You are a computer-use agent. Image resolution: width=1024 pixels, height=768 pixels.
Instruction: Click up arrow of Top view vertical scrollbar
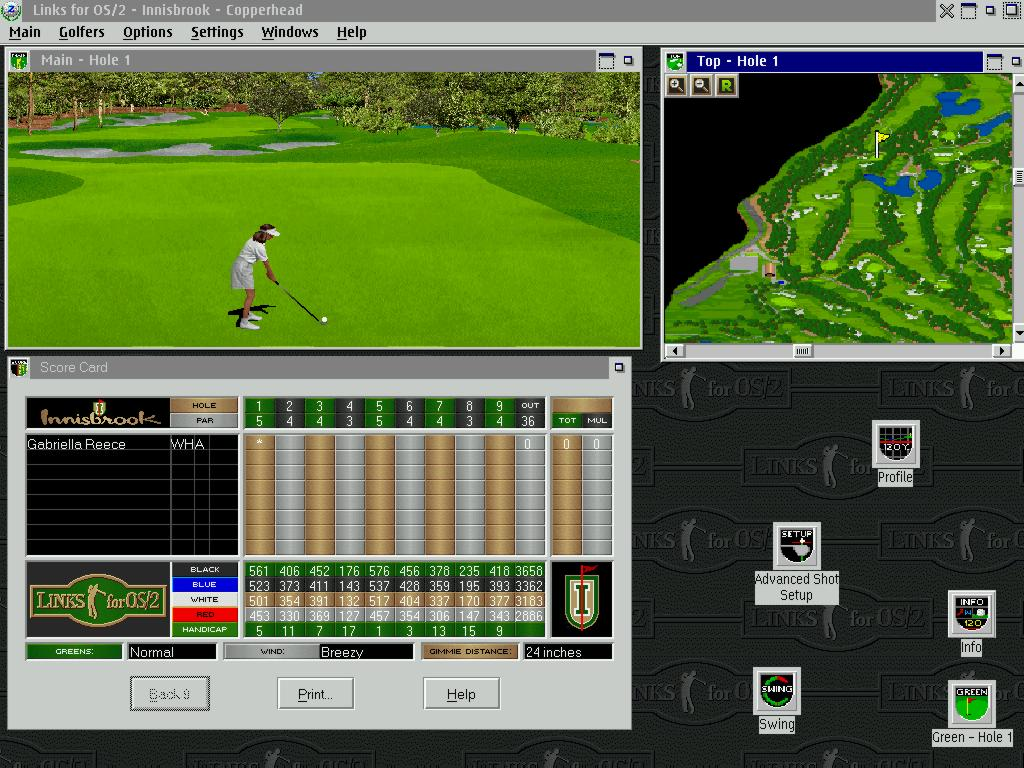click(x=1018, y=83)
